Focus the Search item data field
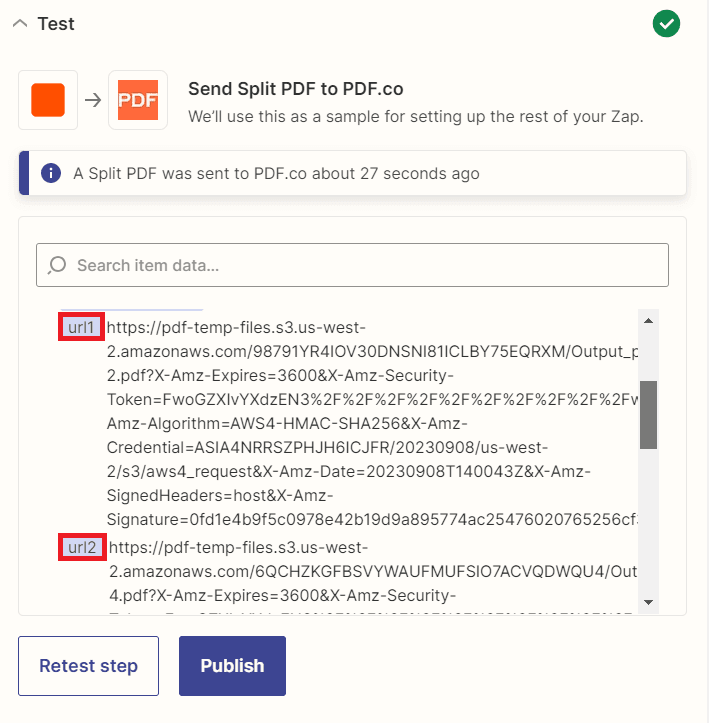 pos(360,265)
